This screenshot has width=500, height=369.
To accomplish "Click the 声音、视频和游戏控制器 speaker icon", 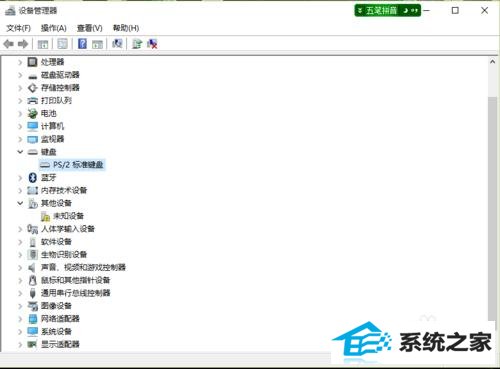I will (x=32, y=267).
